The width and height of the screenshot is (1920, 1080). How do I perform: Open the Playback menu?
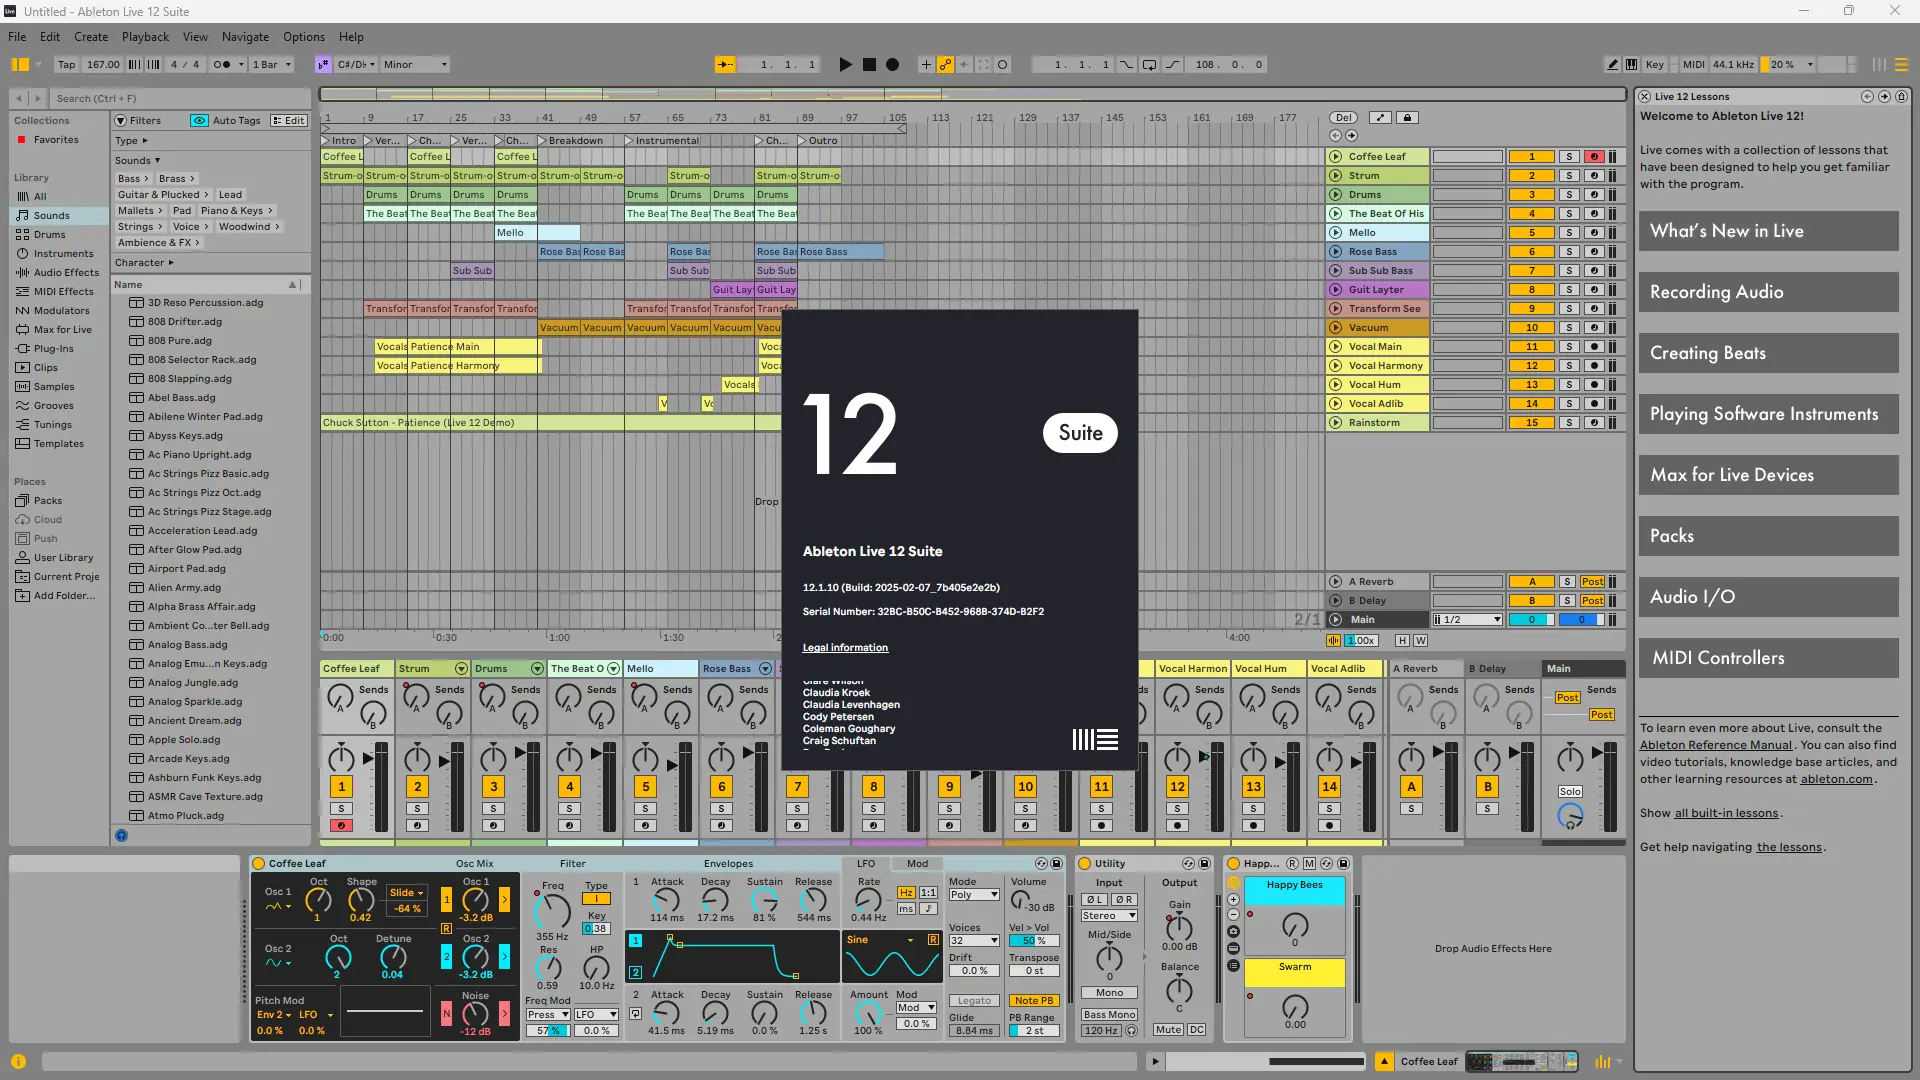pyautogui.click(x=145, y=37)
